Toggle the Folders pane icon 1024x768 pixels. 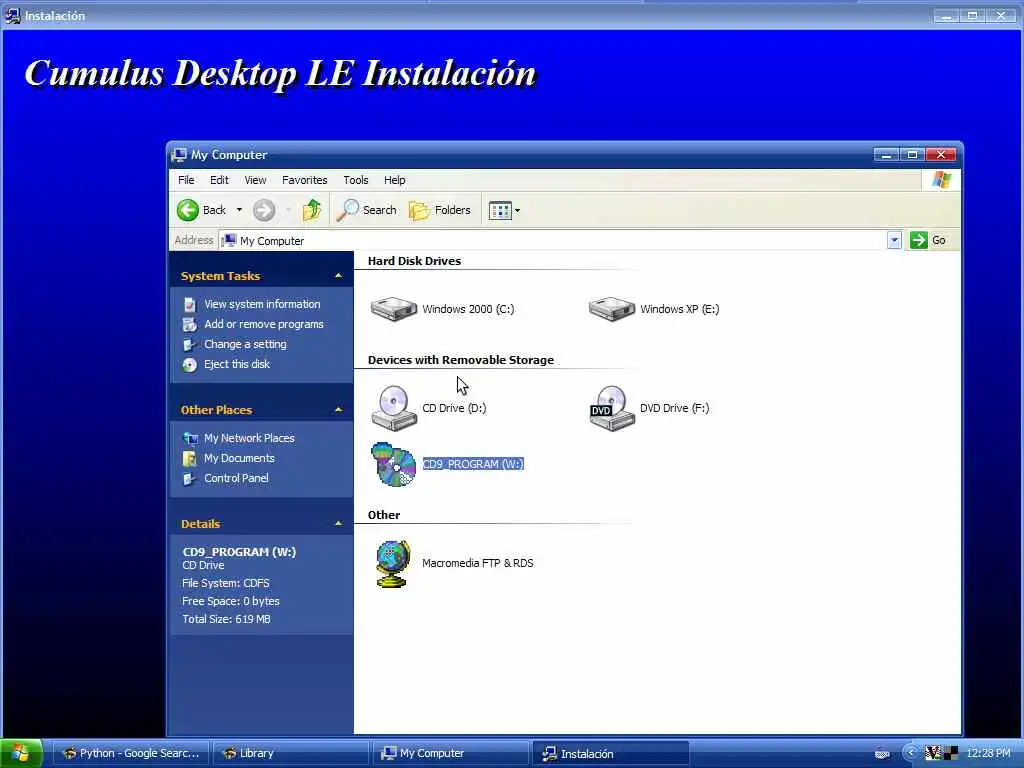419,210
